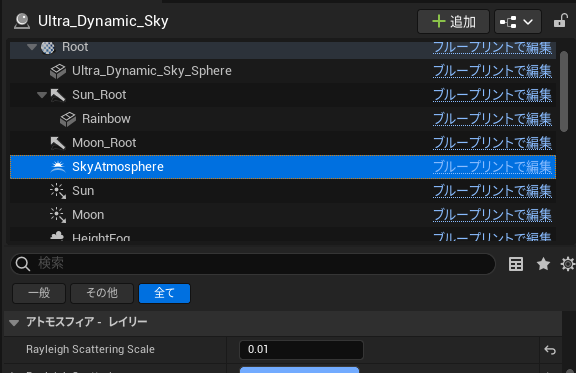The height and width of the screenshot is (373, 576).
Task: Open the blueprint/hierarchy dropdown button
Action: 518,22
